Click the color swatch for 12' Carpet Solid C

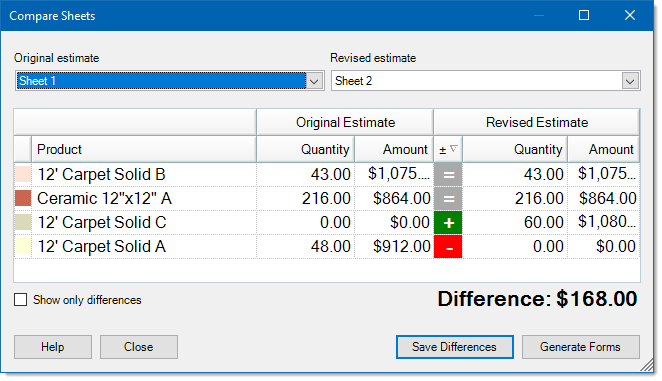(23, 223)
